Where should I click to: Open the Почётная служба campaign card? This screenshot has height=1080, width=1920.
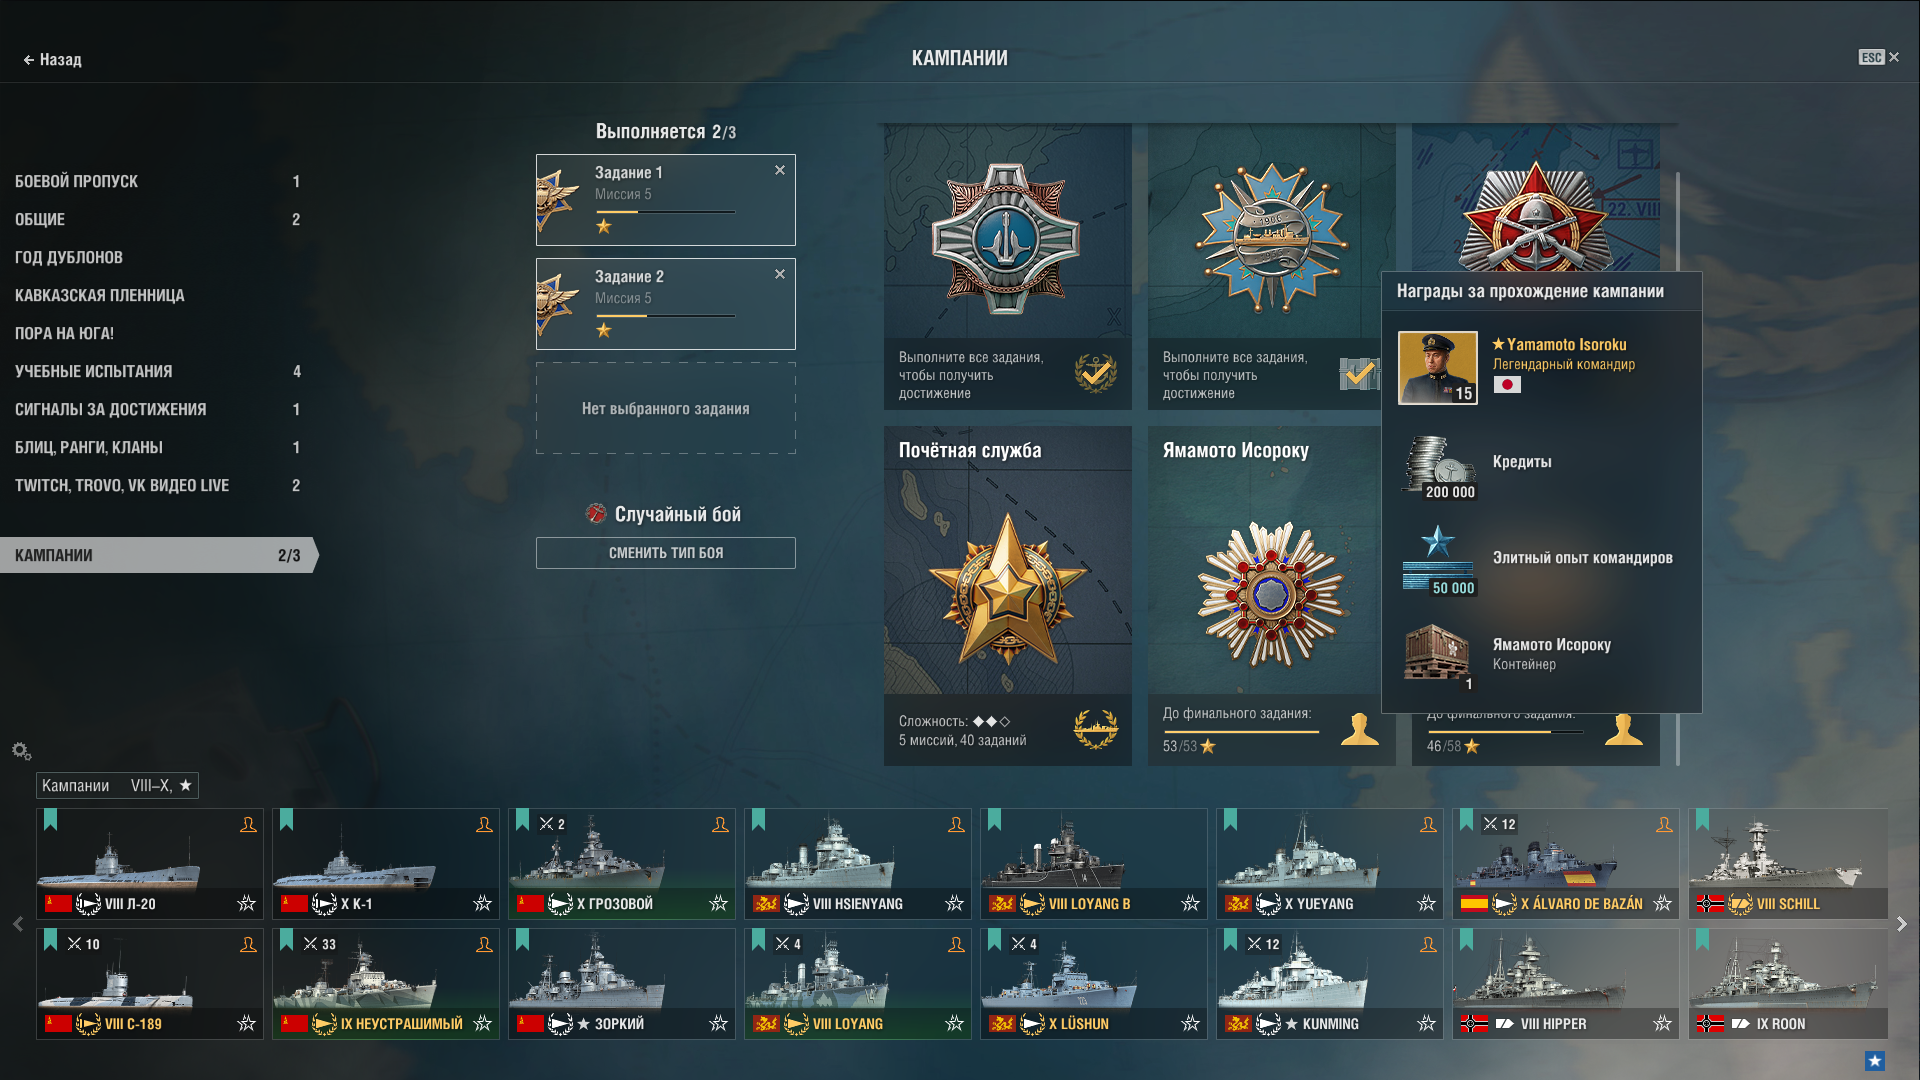[x=1007, y=596]
